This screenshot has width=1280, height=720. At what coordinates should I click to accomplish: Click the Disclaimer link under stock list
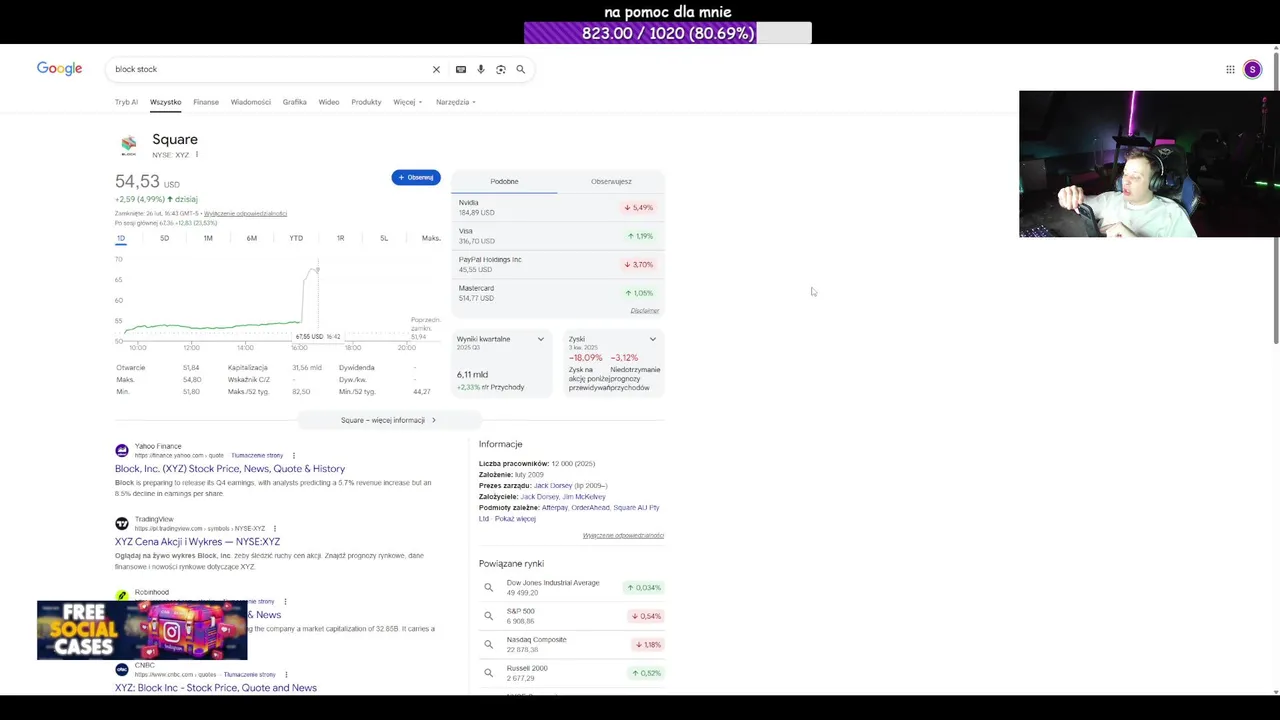[x=645, y=311]
